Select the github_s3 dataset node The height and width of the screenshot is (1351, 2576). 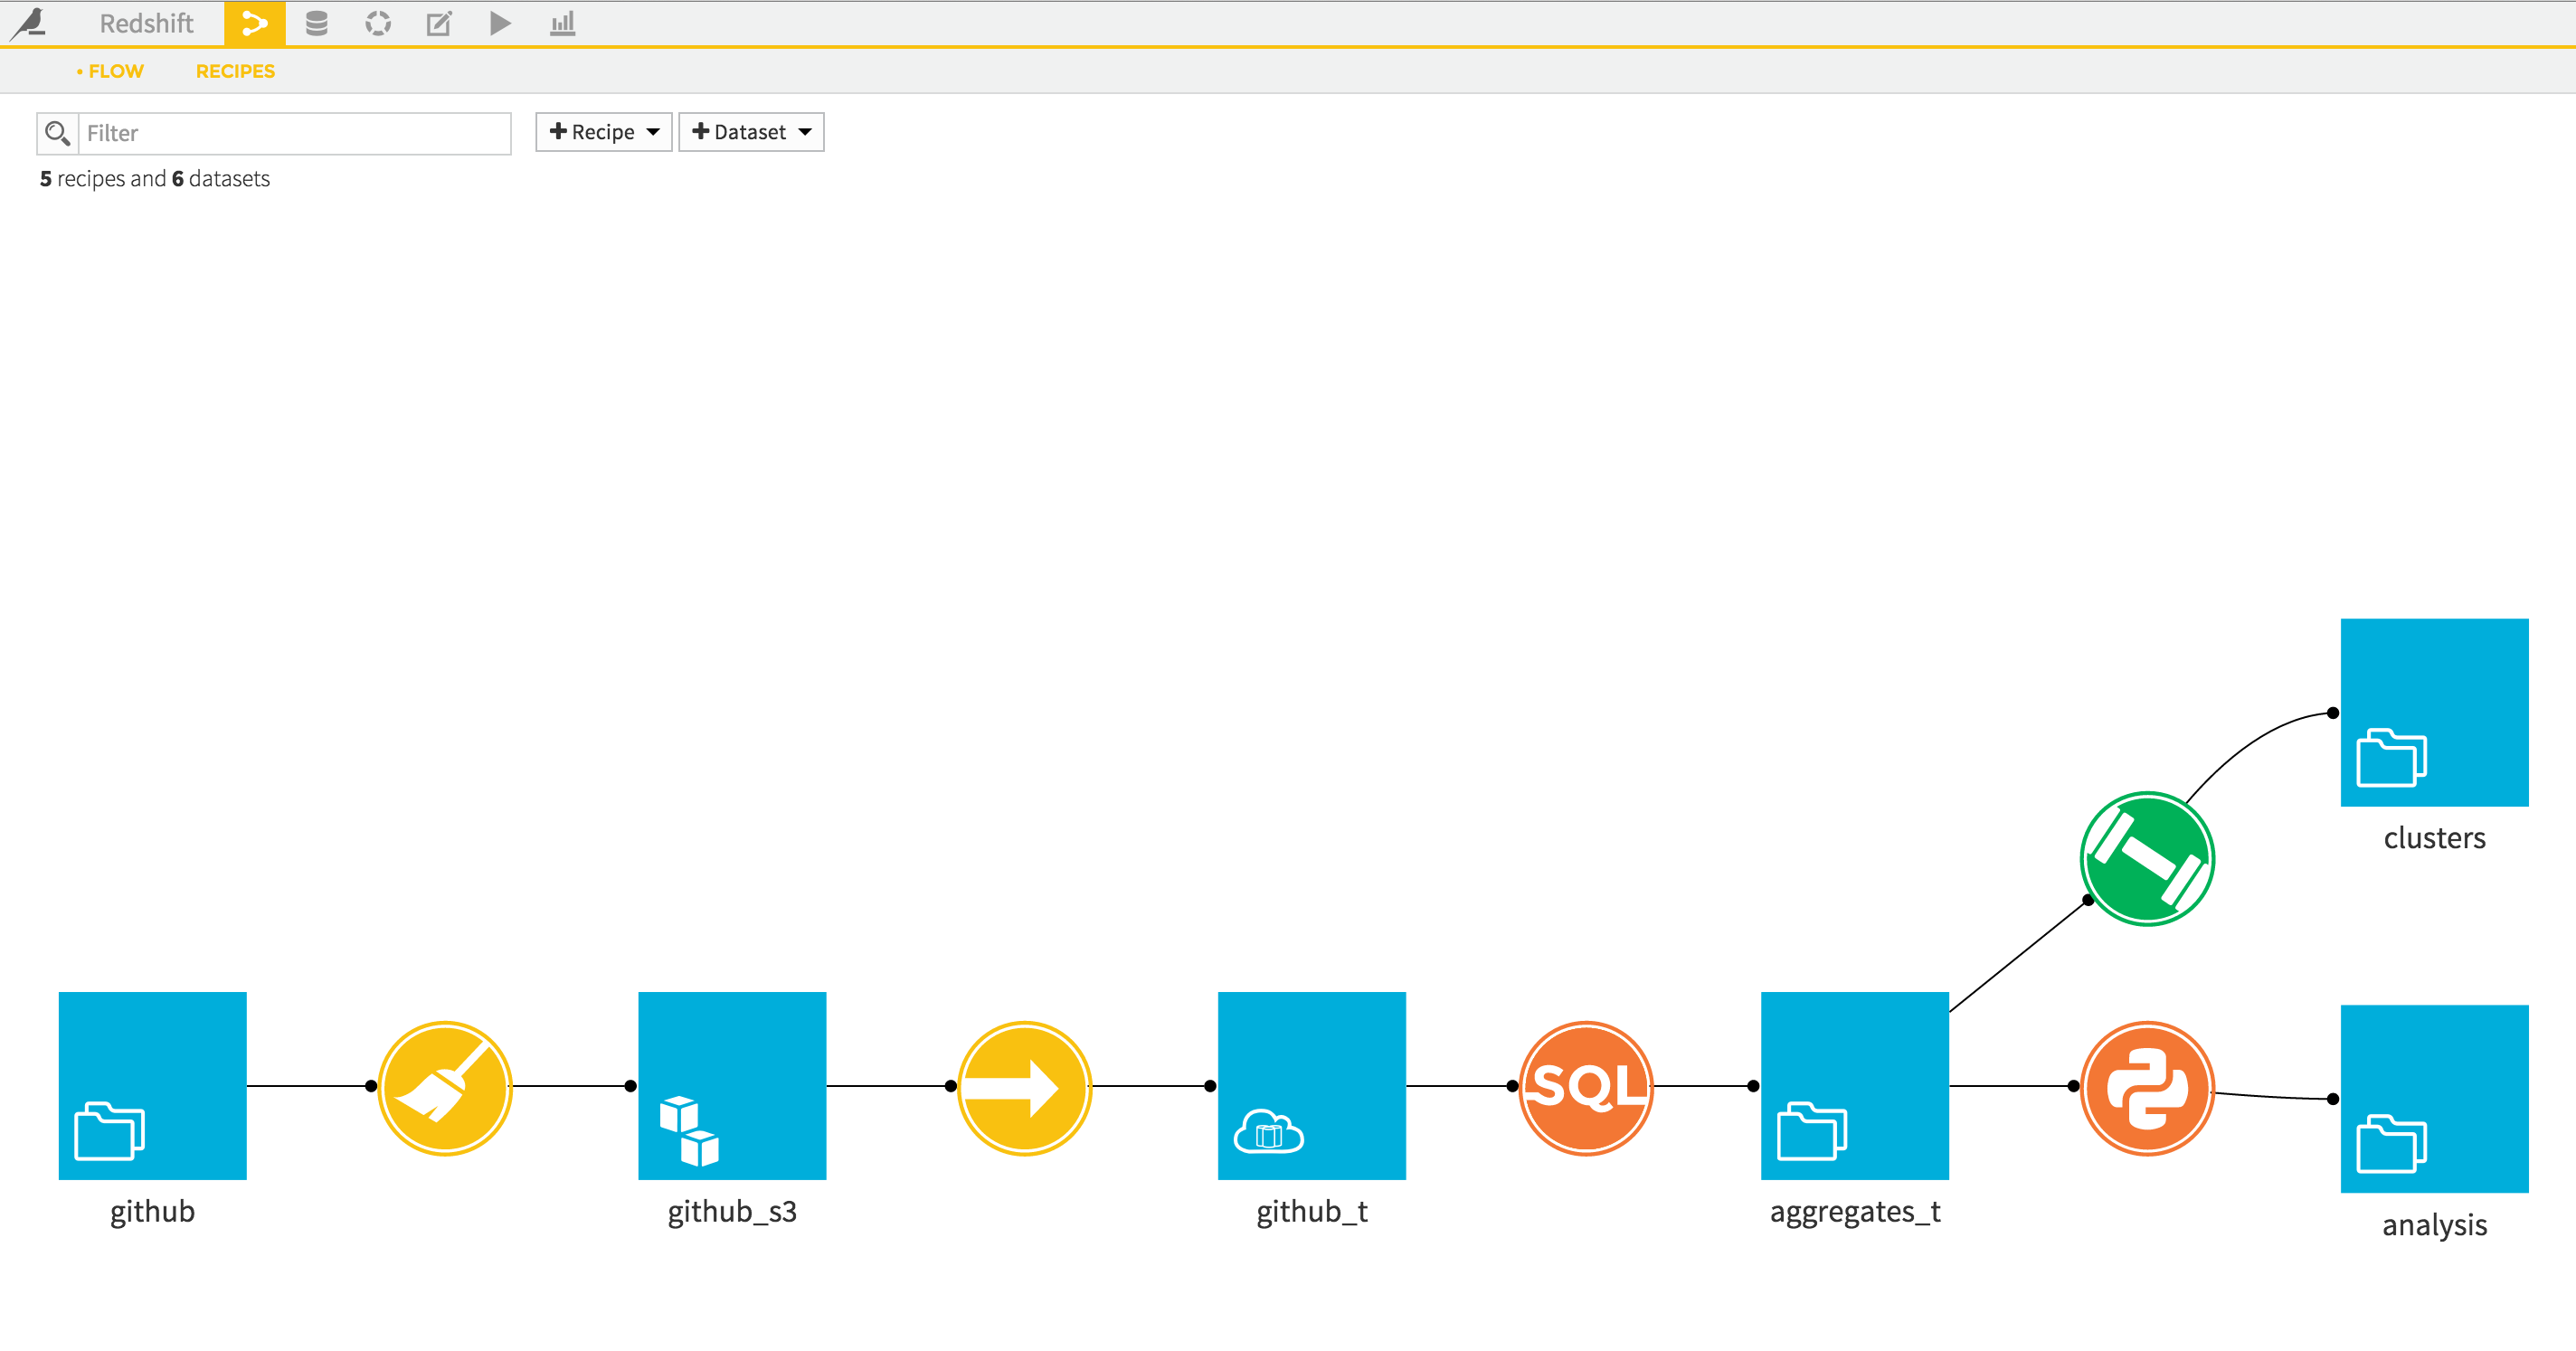[732, 1085]
